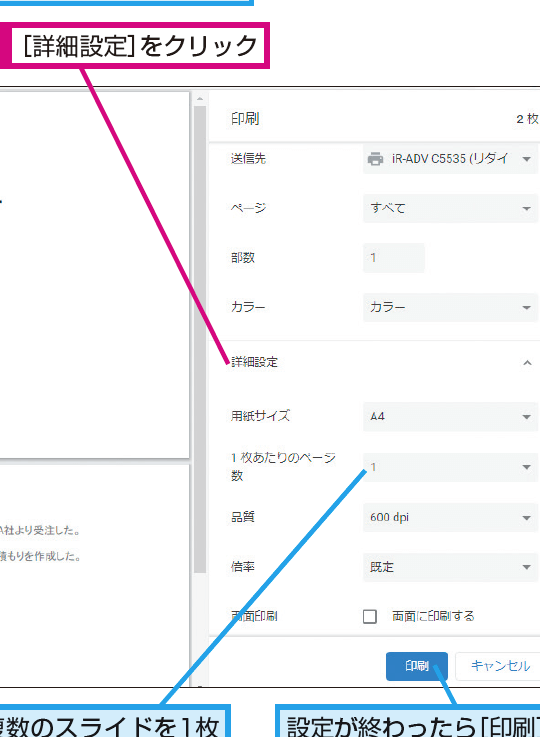The height and width of the screenshot is (737, 540).
Task: Collapse the 詳細設定 section with chevron
Action: pyautogui.click(x=527, y=362)
